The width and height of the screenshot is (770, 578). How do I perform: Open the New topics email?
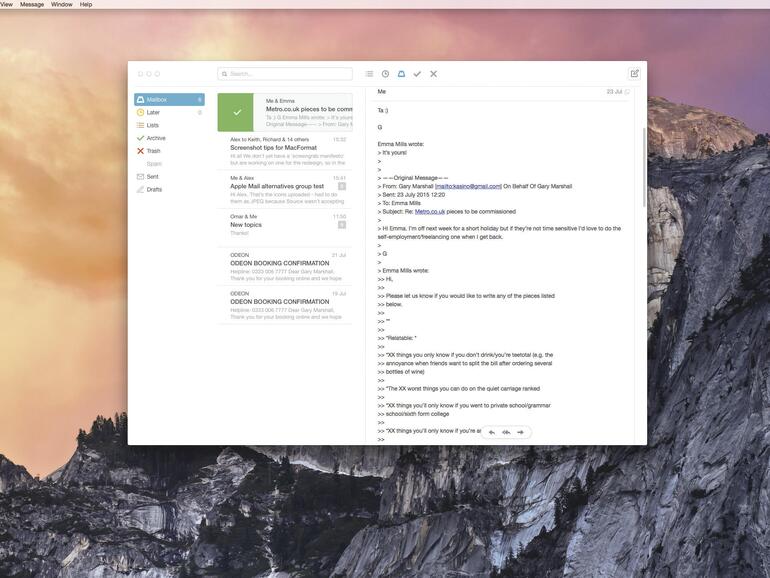click(x=285, y=228)
